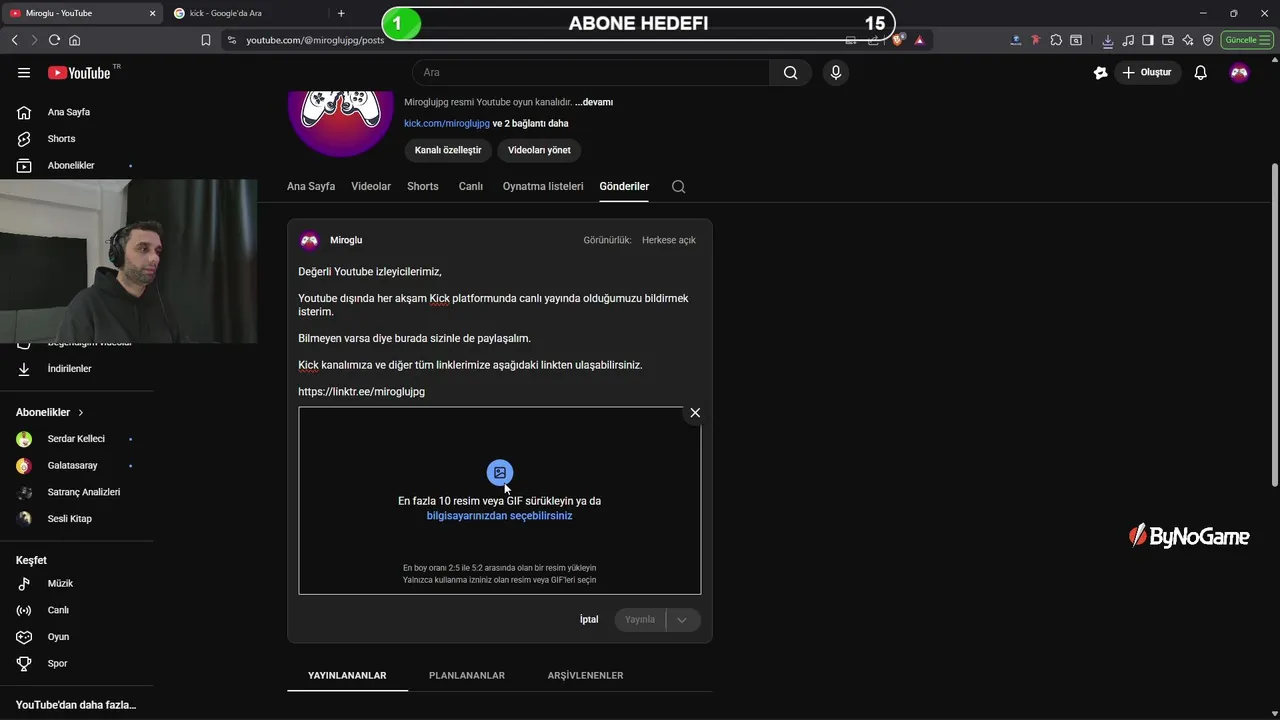Switch to Oynatma listeleri tab
This screenshot has height=720, width=1280.
click(x=543, y=186)
